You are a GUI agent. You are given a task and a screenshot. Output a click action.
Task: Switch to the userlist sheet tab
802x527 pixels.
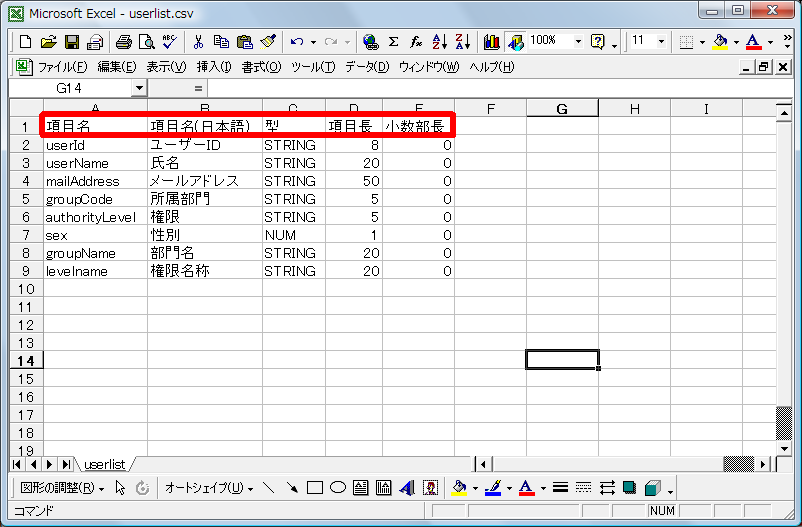(104, 464)
